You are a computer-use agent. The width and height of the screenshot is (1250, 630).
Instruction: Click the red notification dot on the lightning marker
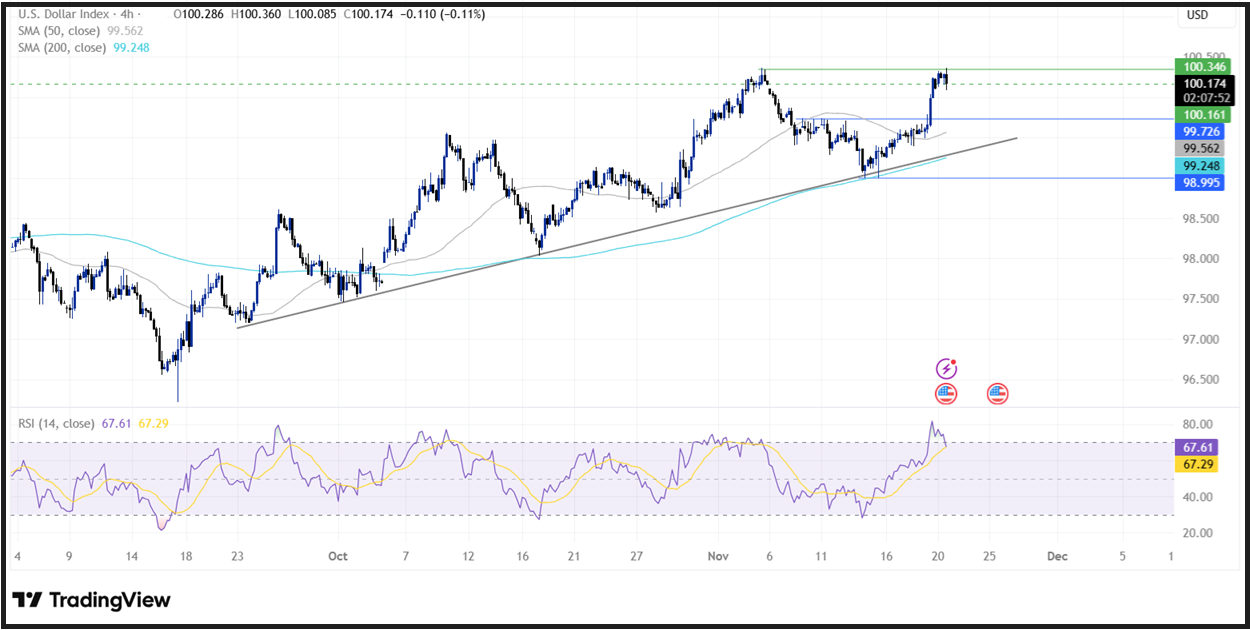[955, 360]
